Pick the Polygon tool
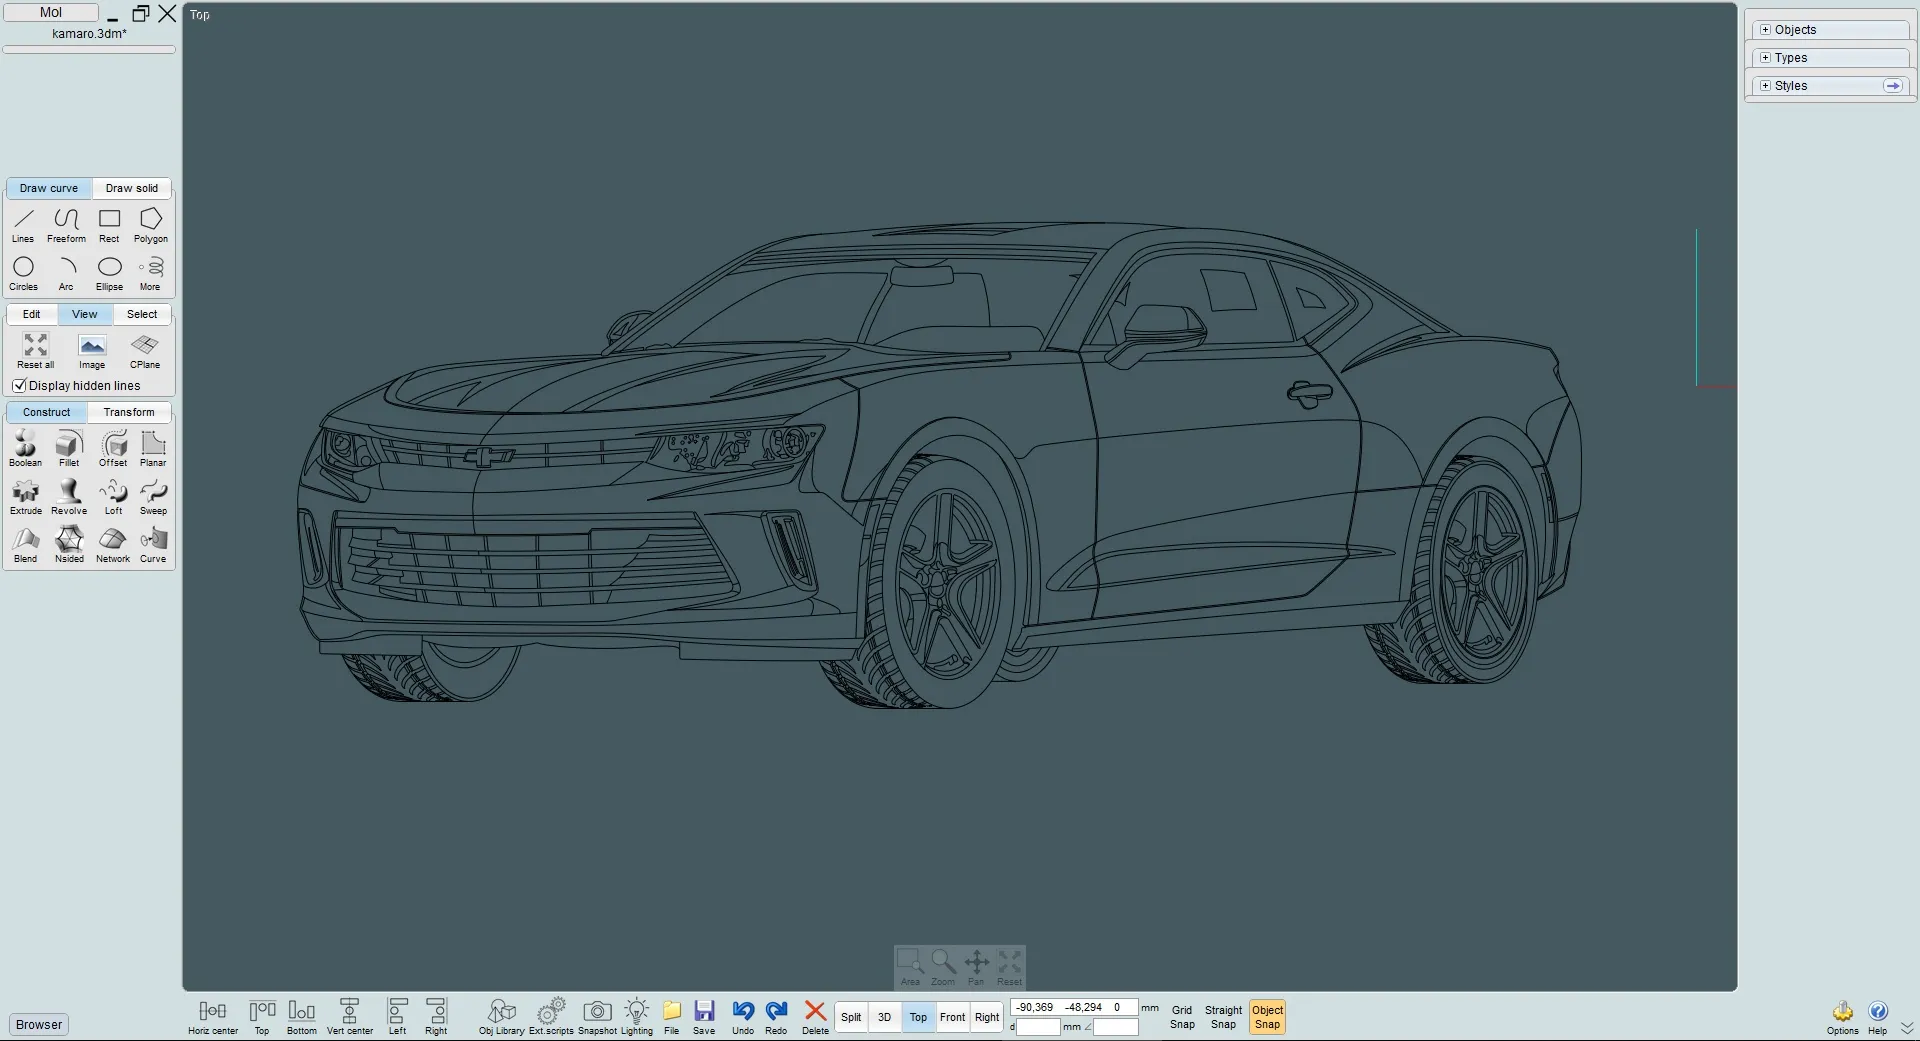Screen dimensions: 1920x1041 point(151,225)
